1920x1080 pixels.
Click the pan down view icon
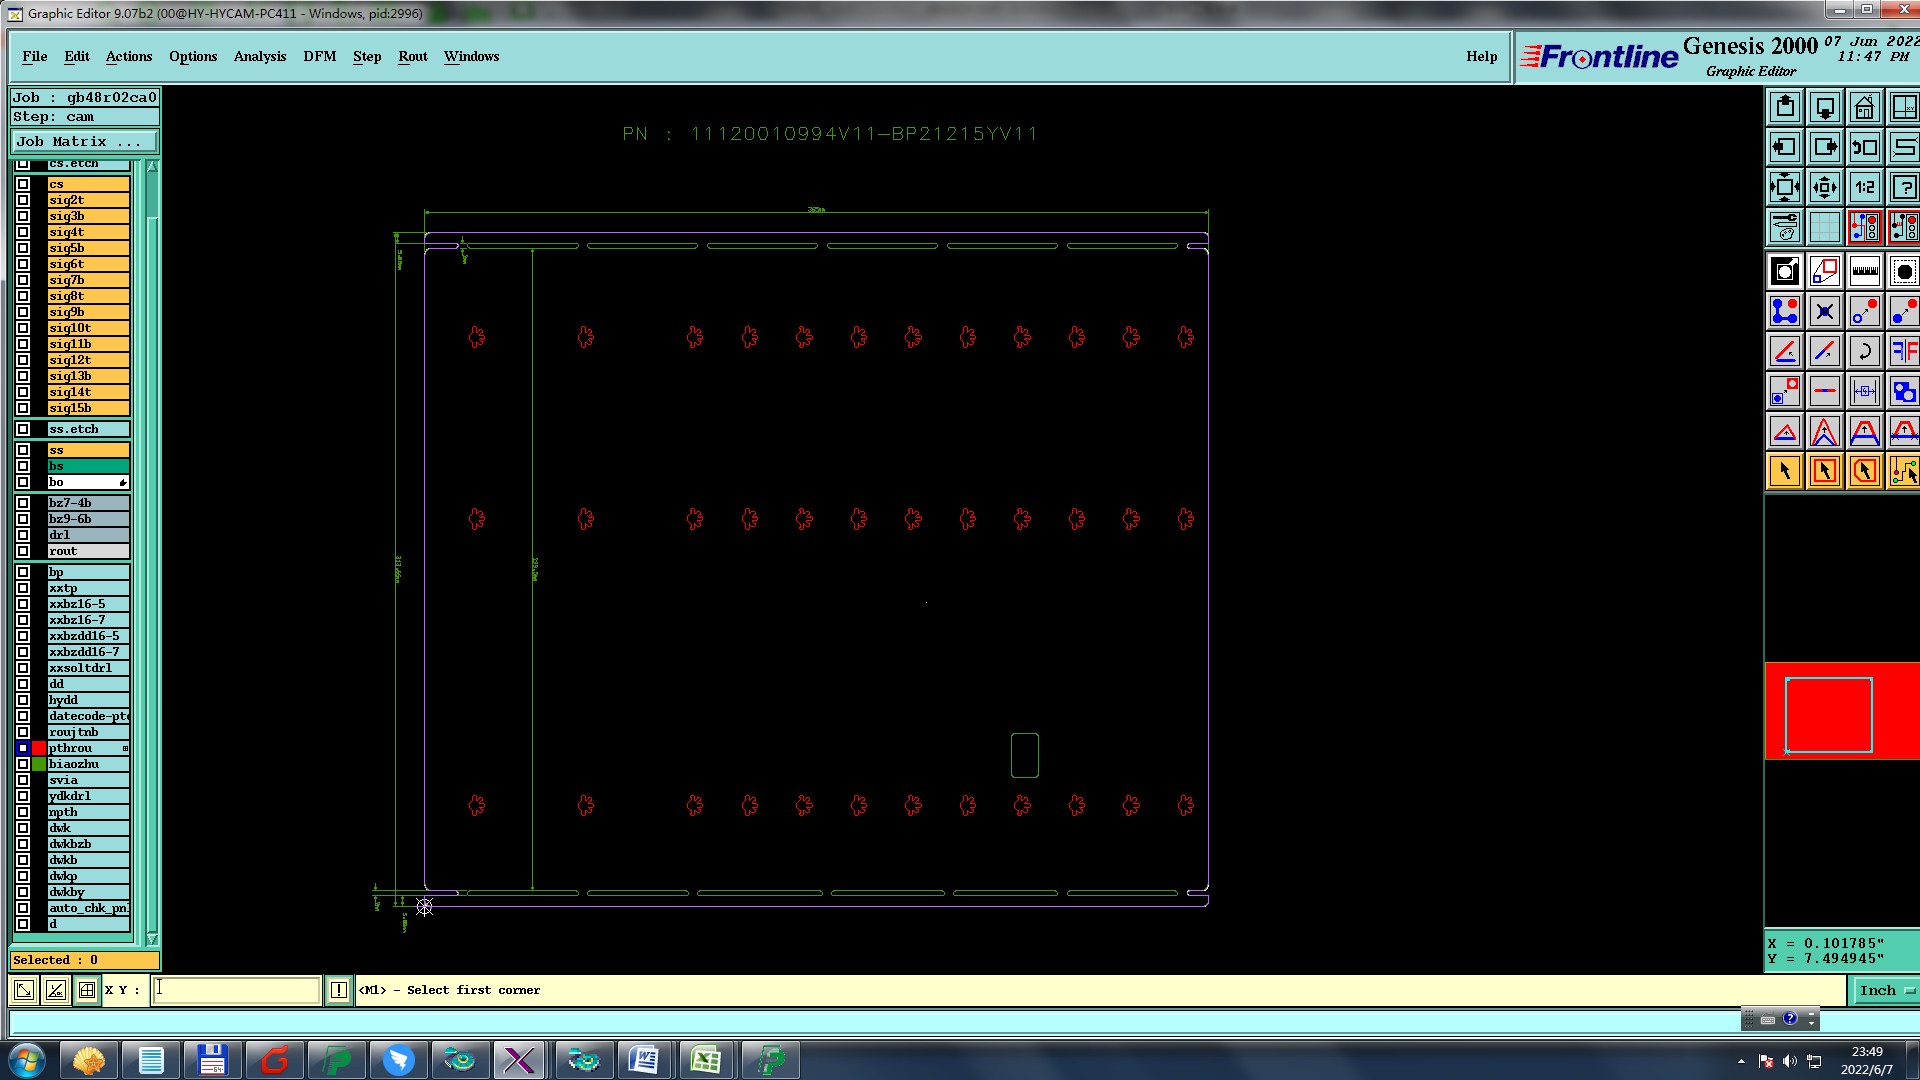click(1825, 107)
